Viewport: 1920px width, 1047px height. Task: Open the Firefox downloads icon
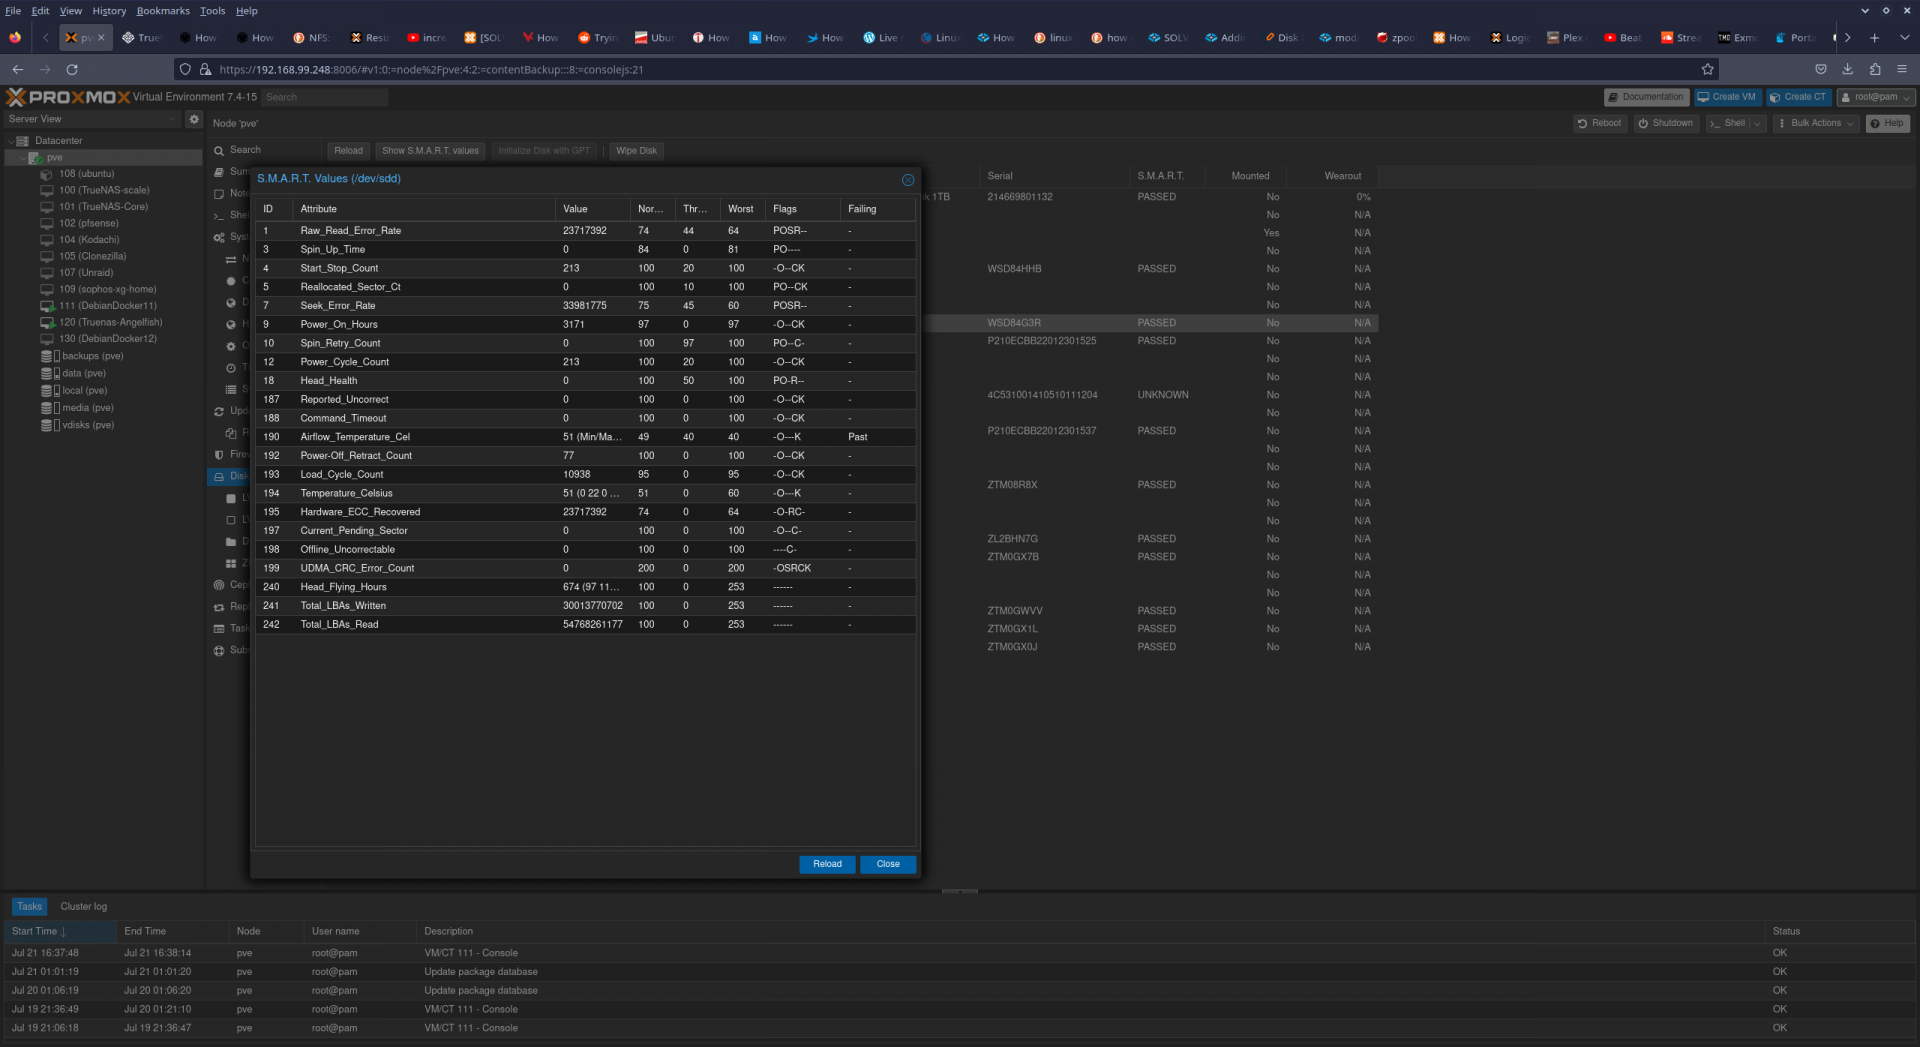coord(1847,70)
